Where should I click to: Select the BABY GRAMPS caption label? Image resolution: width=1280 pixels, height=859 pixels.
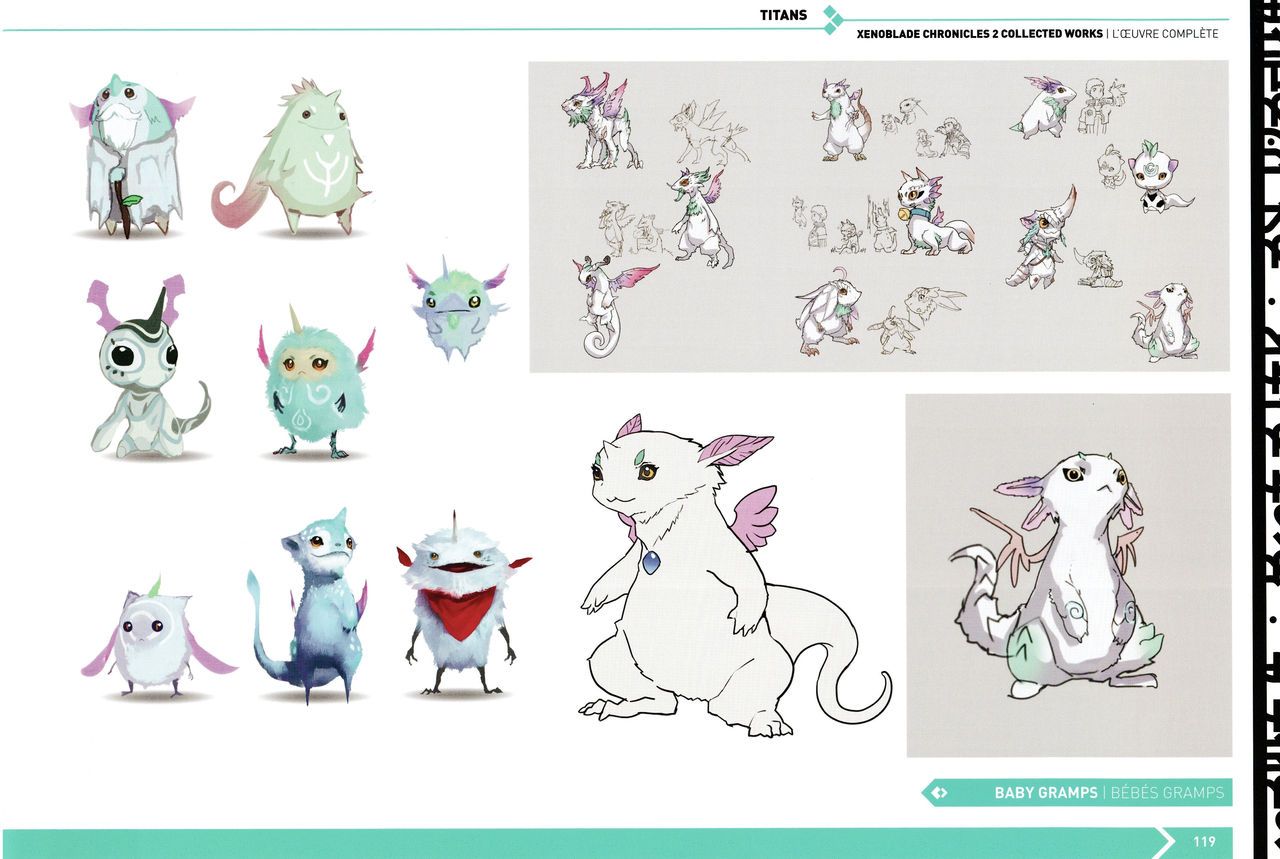(x=1044, y=793)
